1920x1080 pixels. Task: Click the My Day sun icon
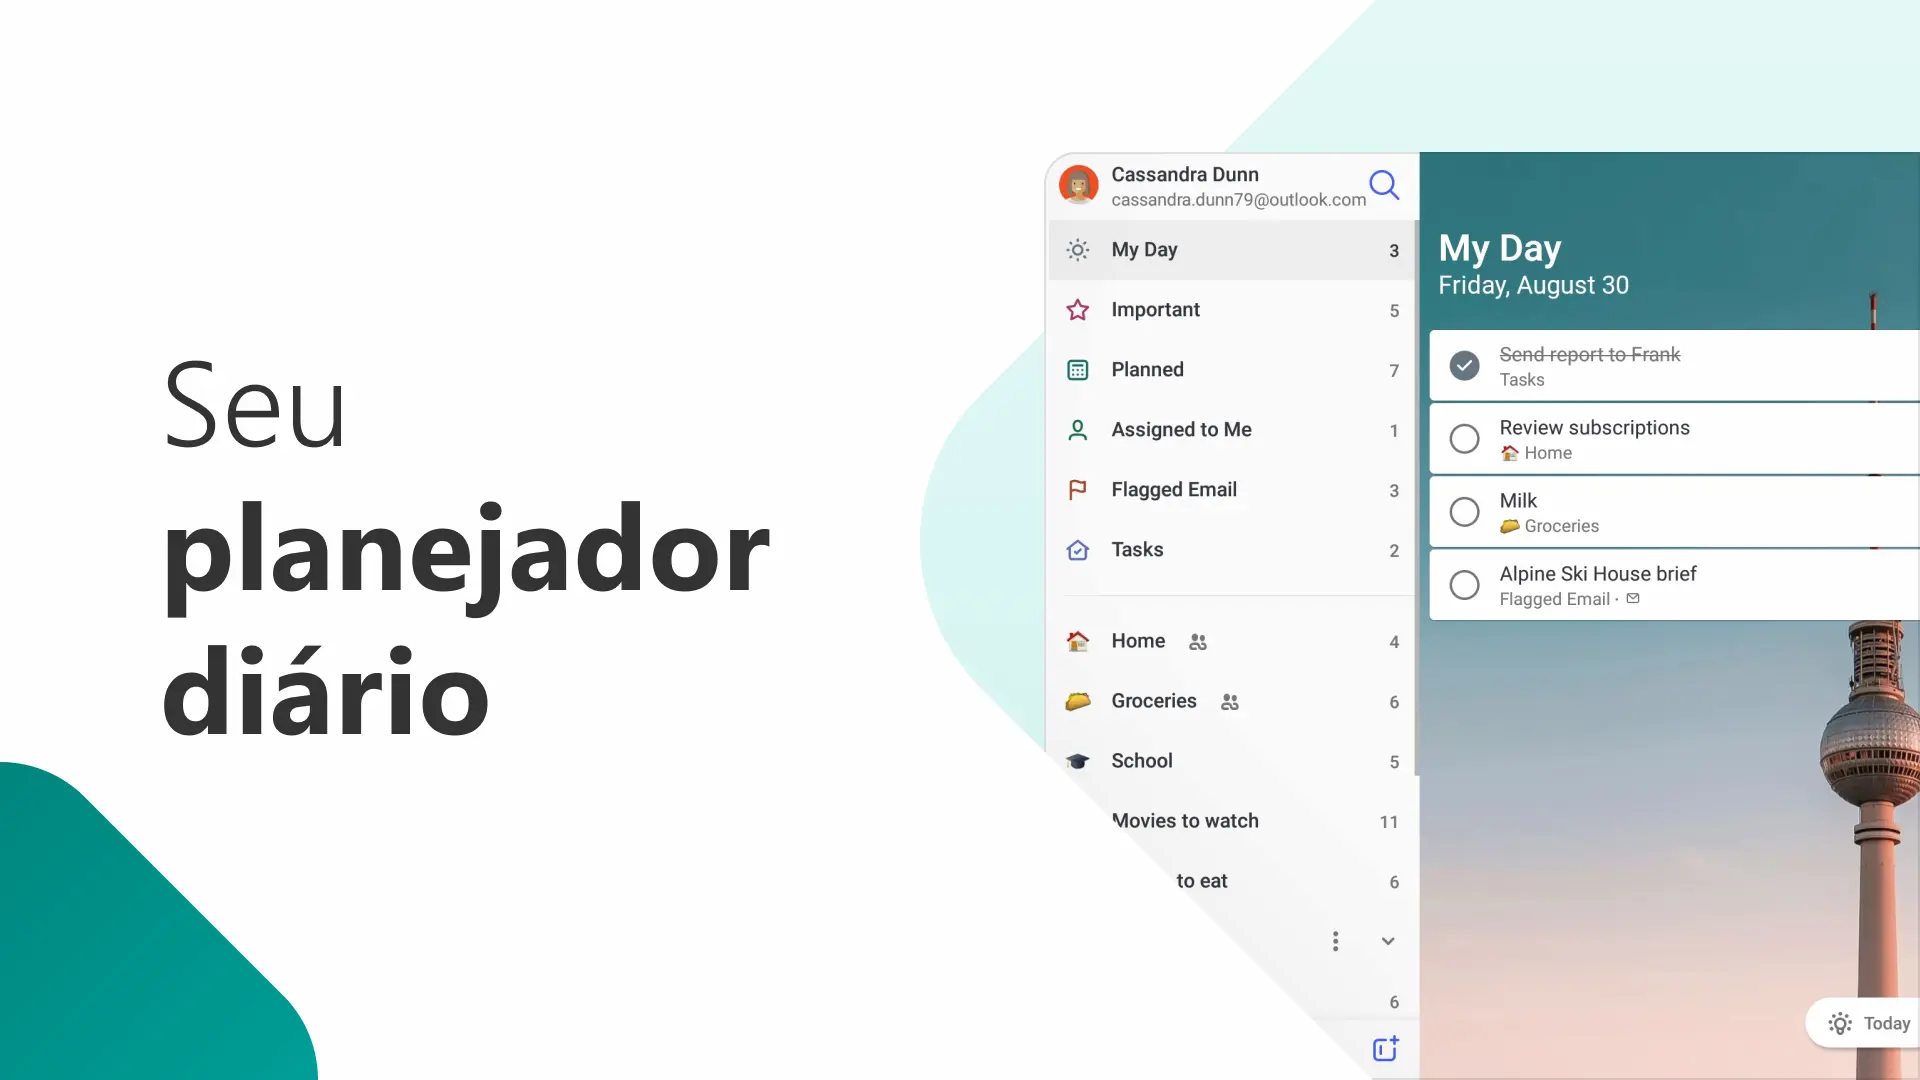pyautogui.click(x=1077, y=249)
